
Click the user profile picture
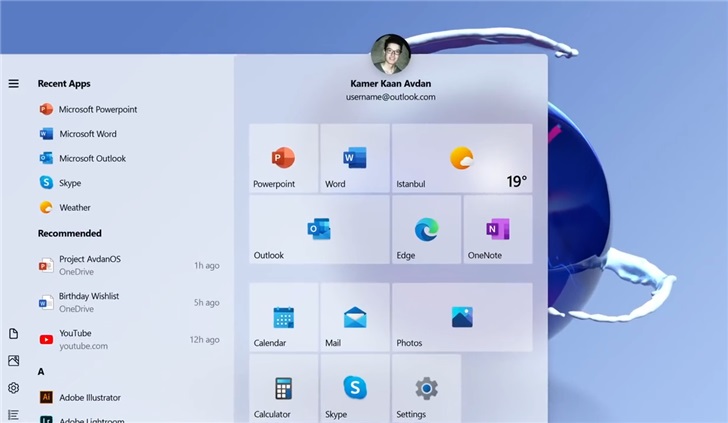390,54
